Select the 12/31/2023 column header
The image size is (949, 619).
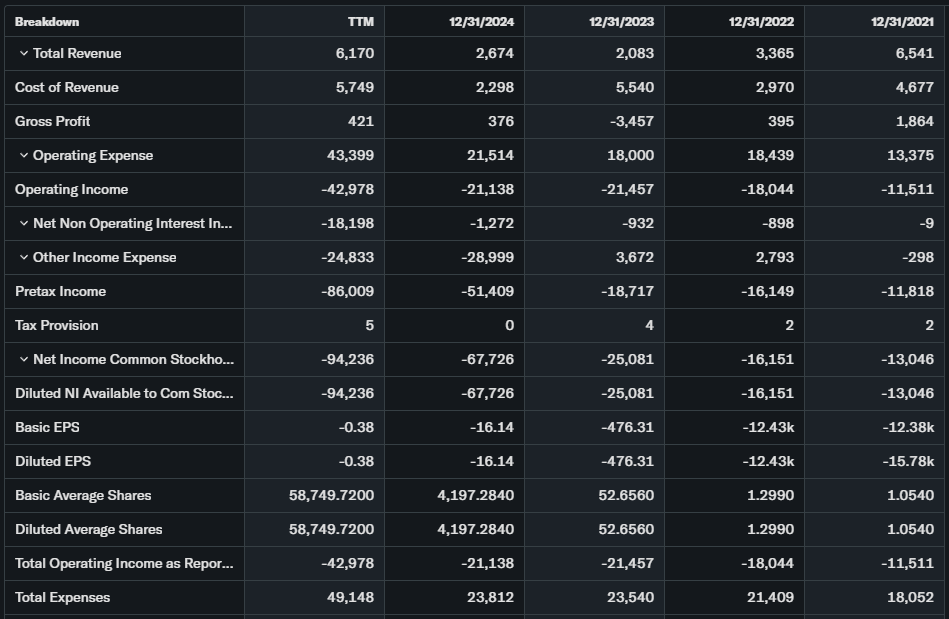(621, 21)
